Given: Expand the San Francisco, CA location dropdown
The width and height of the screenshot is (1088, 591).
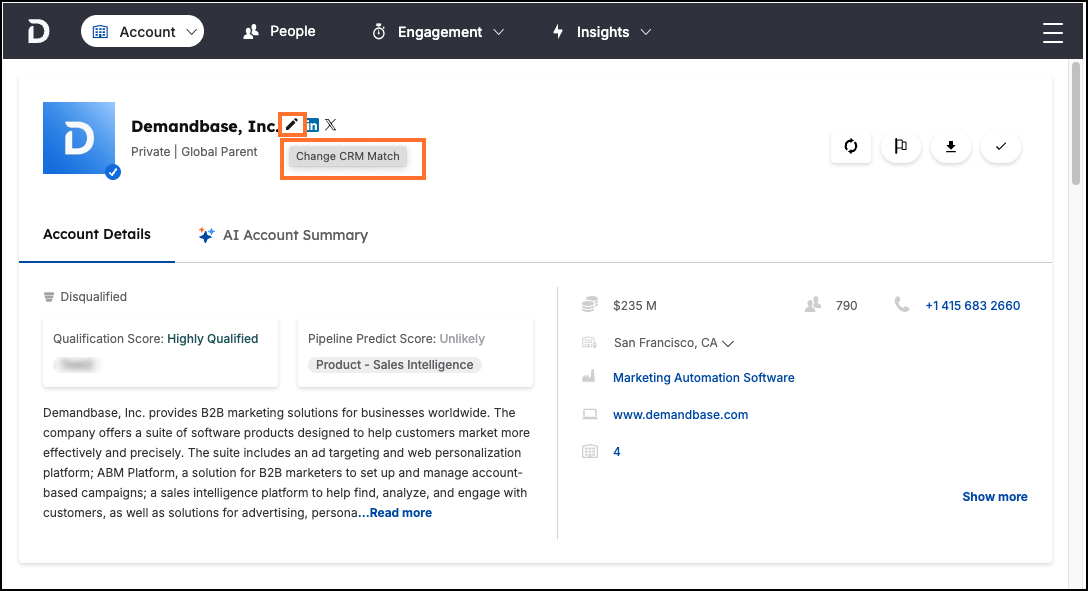Looking at the screenshot, I should pyautogui.click(x=674, y=343).
